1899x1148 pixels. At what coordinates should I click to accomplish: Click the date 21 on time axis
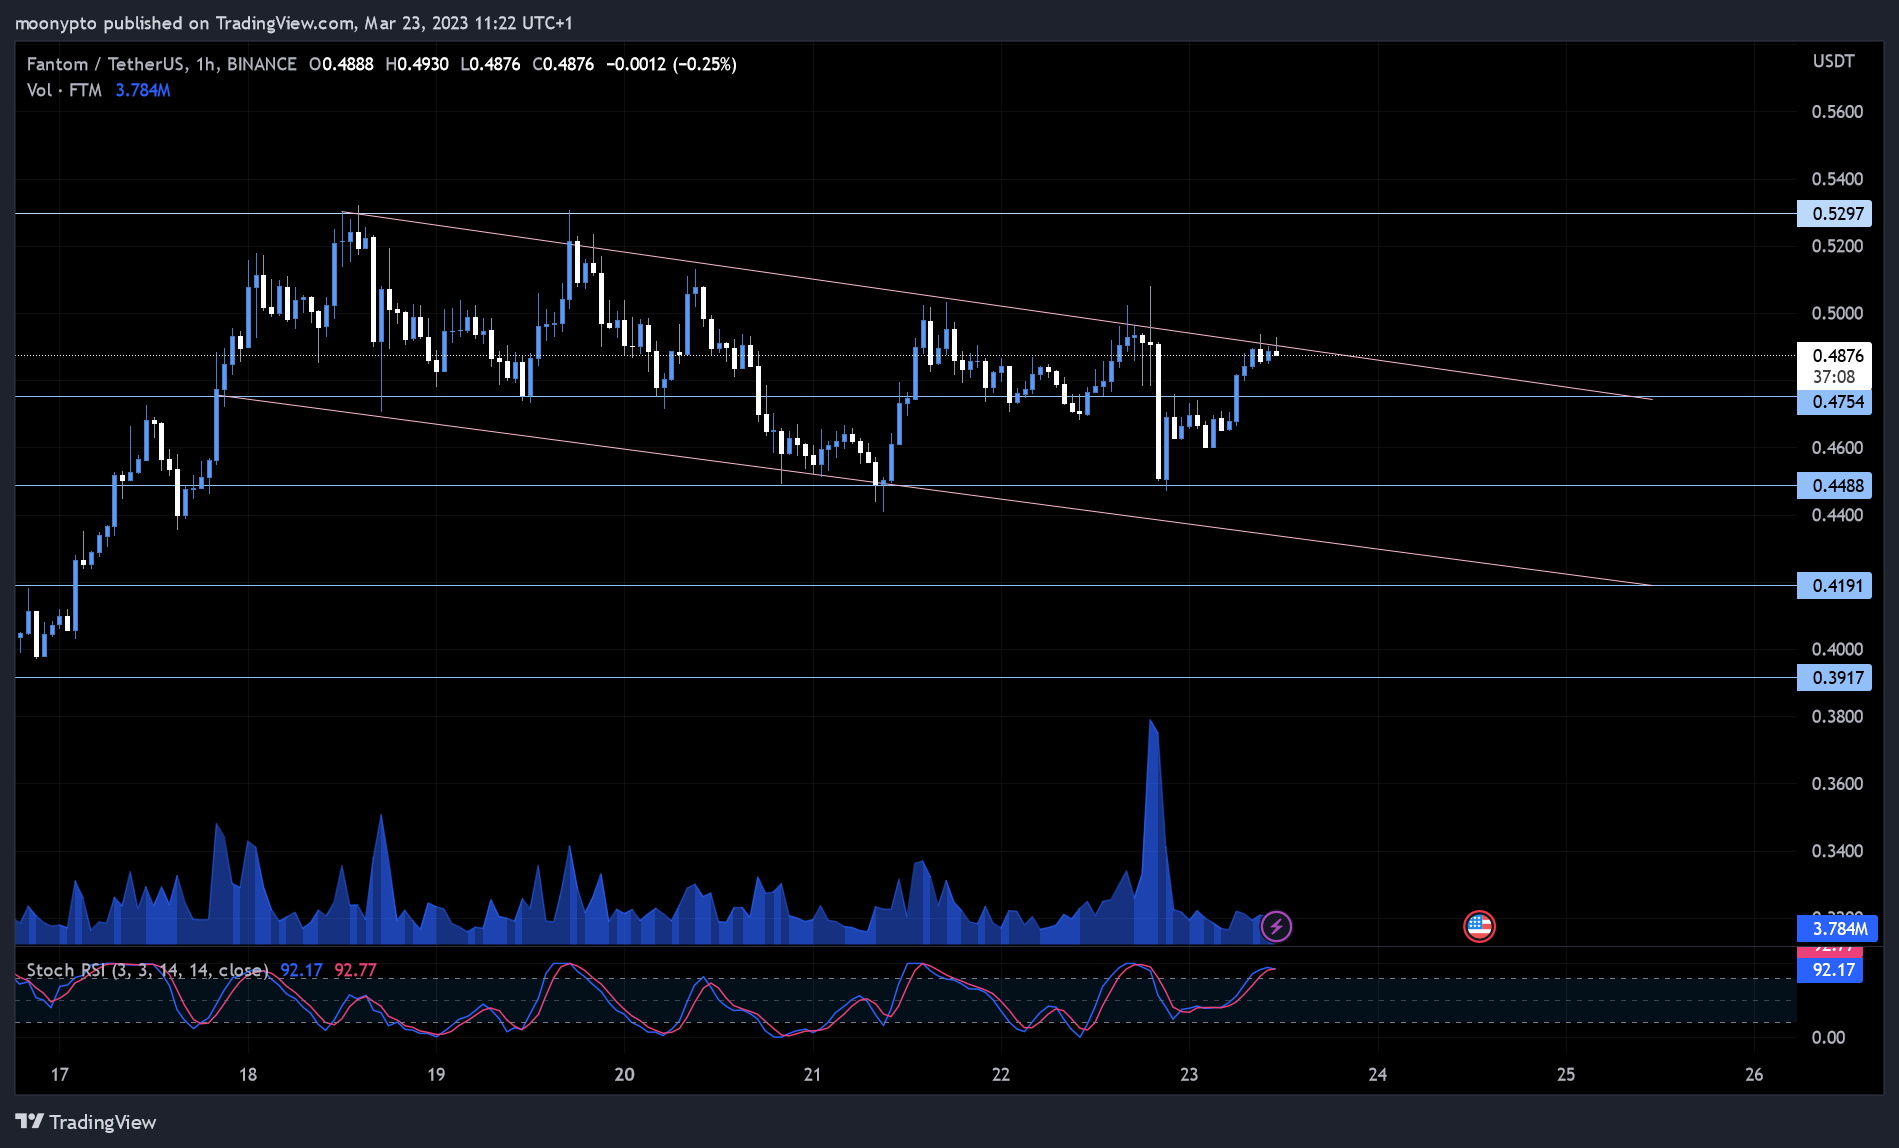[x=812, y=1074]
